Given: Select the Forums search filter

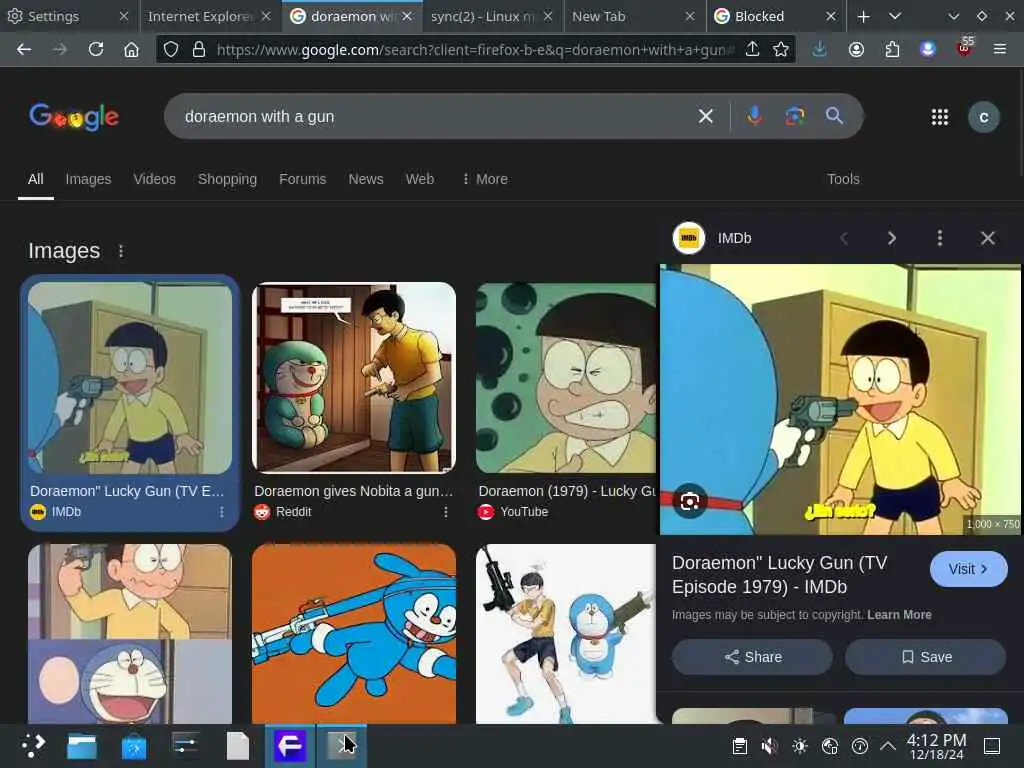Looking at the screenshot, I should click(x=302, y=179).
